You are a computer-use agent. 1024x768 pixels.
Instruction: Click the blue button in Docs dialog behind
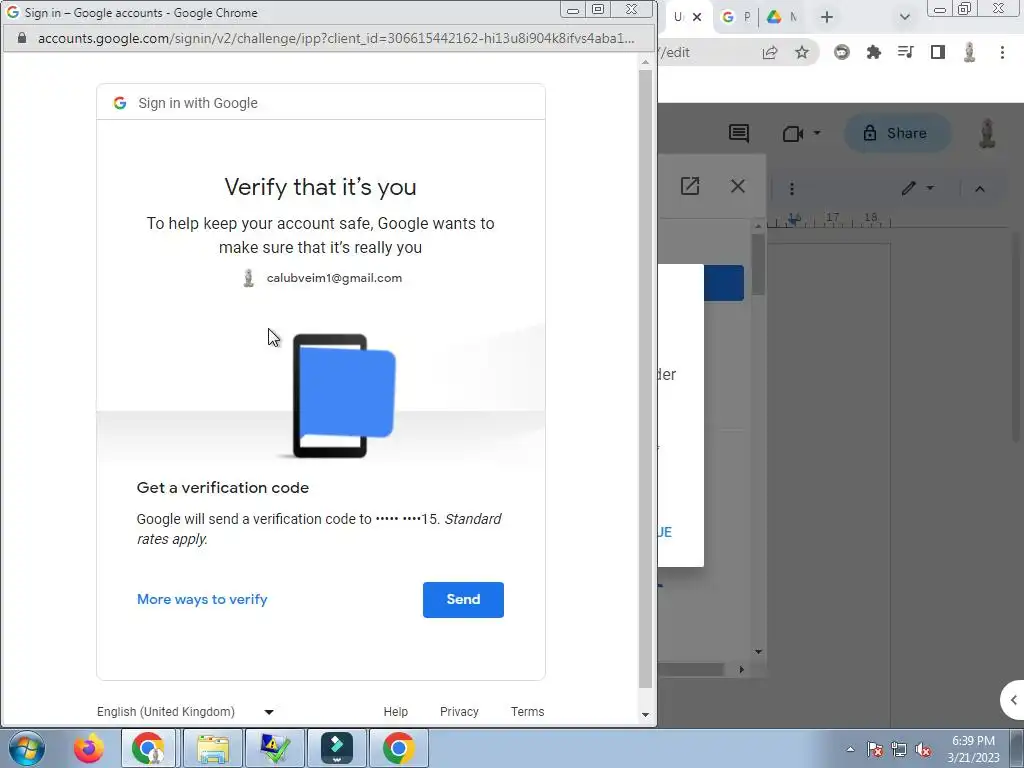pos(724,283)
